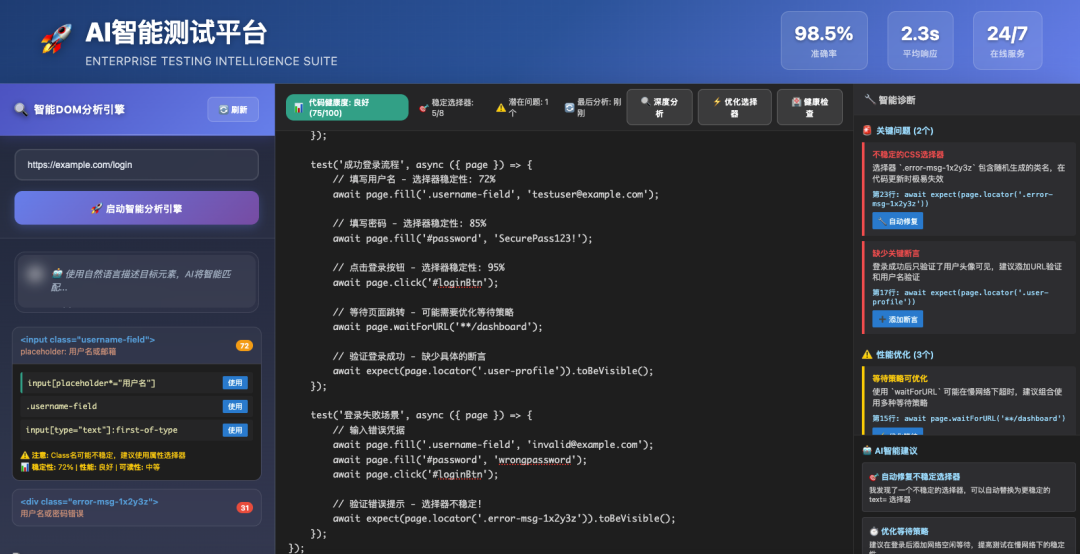Click code line page.waitForURL('**/dashboard')
Screen dimensions: 1080x554
[x=437, y=327]
